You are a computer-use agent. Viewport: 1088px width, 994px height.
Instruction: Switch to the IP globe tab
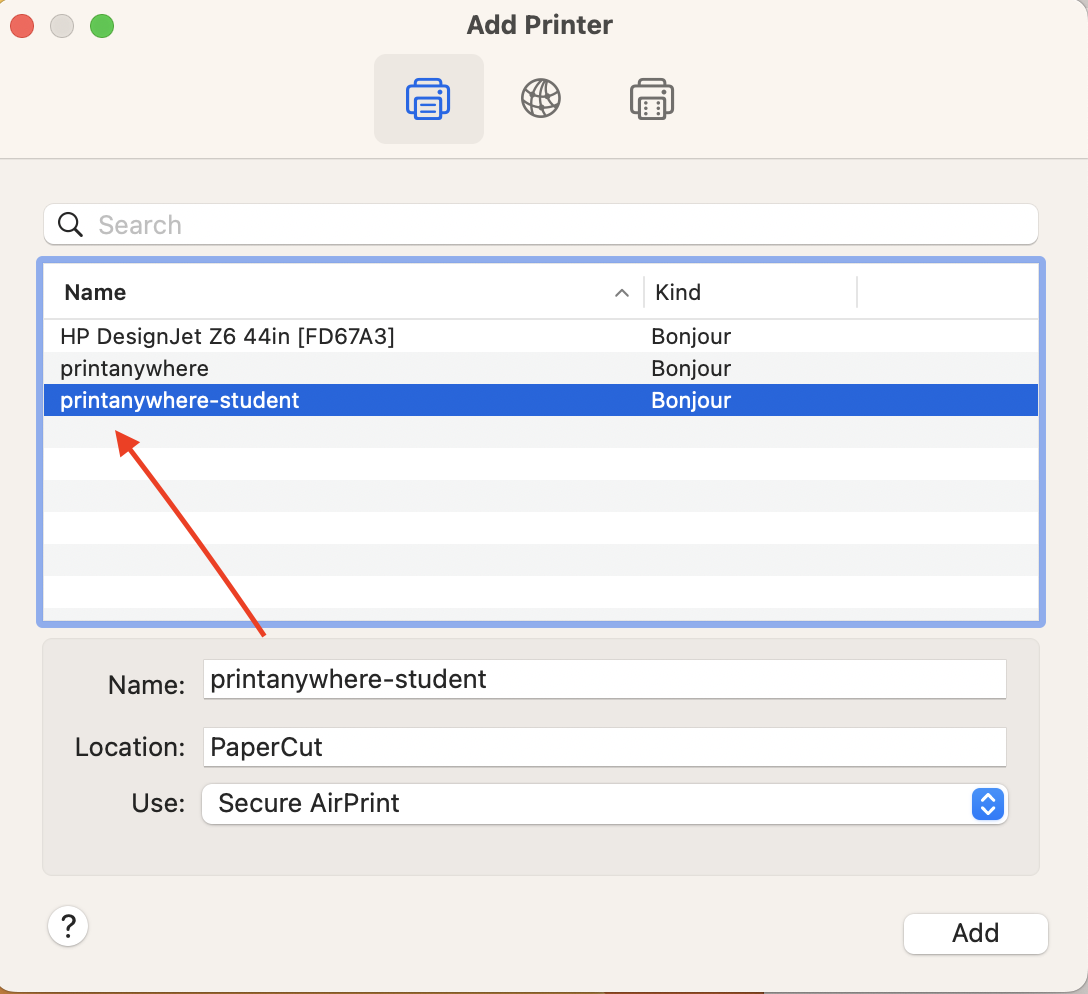541,99
